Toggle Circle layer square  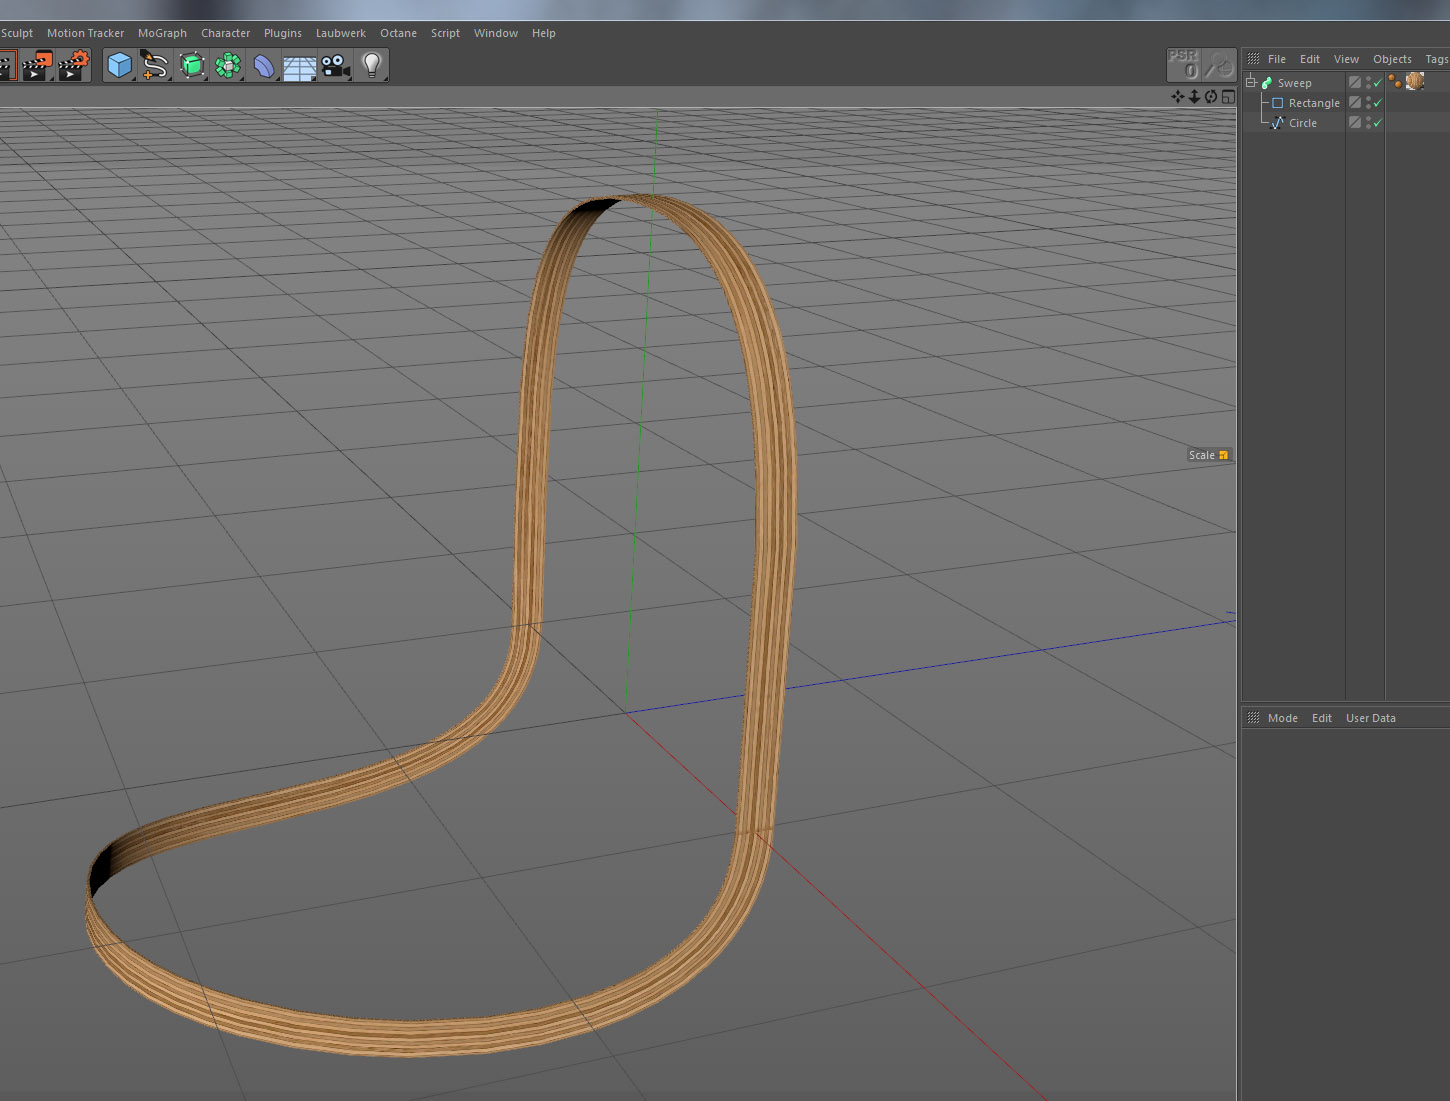point(1355,123)
